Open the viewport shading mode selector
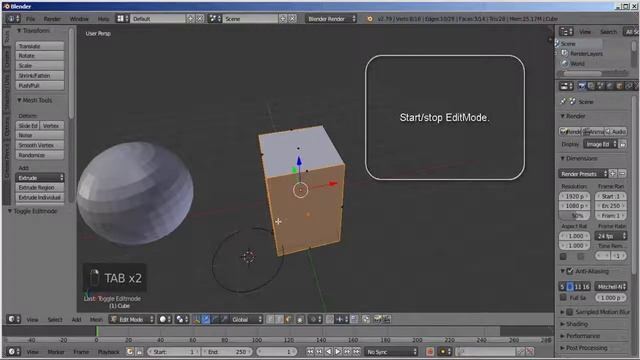 pyautogui.click(x=165, y=319)
